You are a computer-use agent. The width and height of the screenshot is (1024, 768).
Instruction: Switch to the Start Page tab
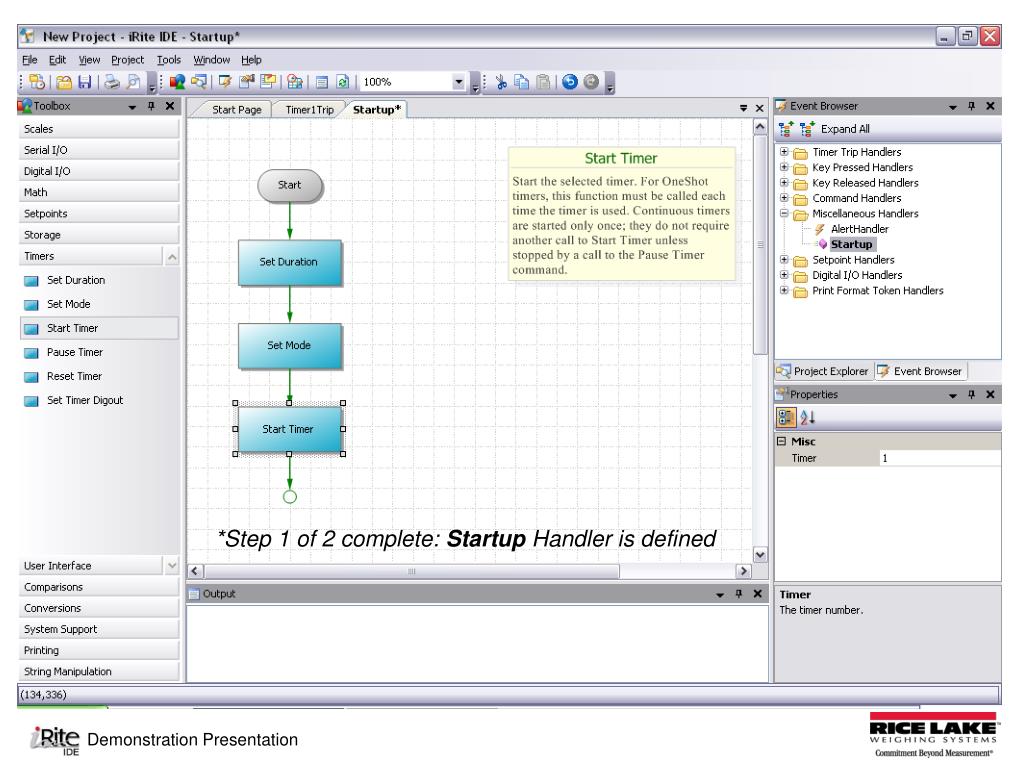[236, 110]
